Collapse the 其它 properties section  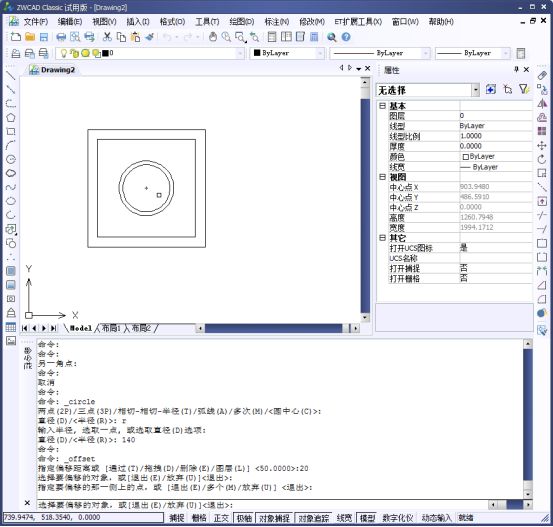(x=382, y=238)
